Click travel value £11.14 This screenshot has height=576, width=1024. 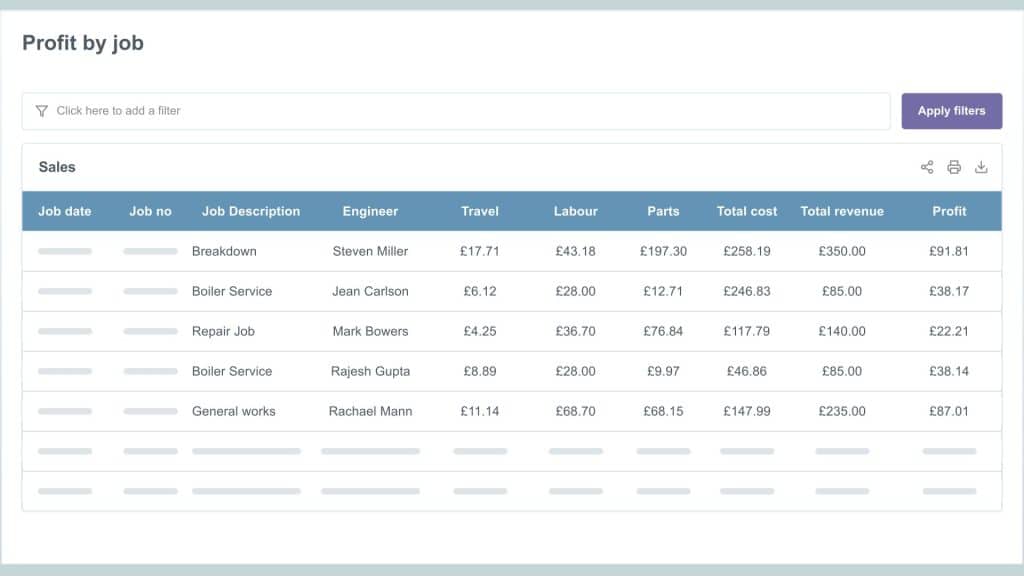point(479,411)
